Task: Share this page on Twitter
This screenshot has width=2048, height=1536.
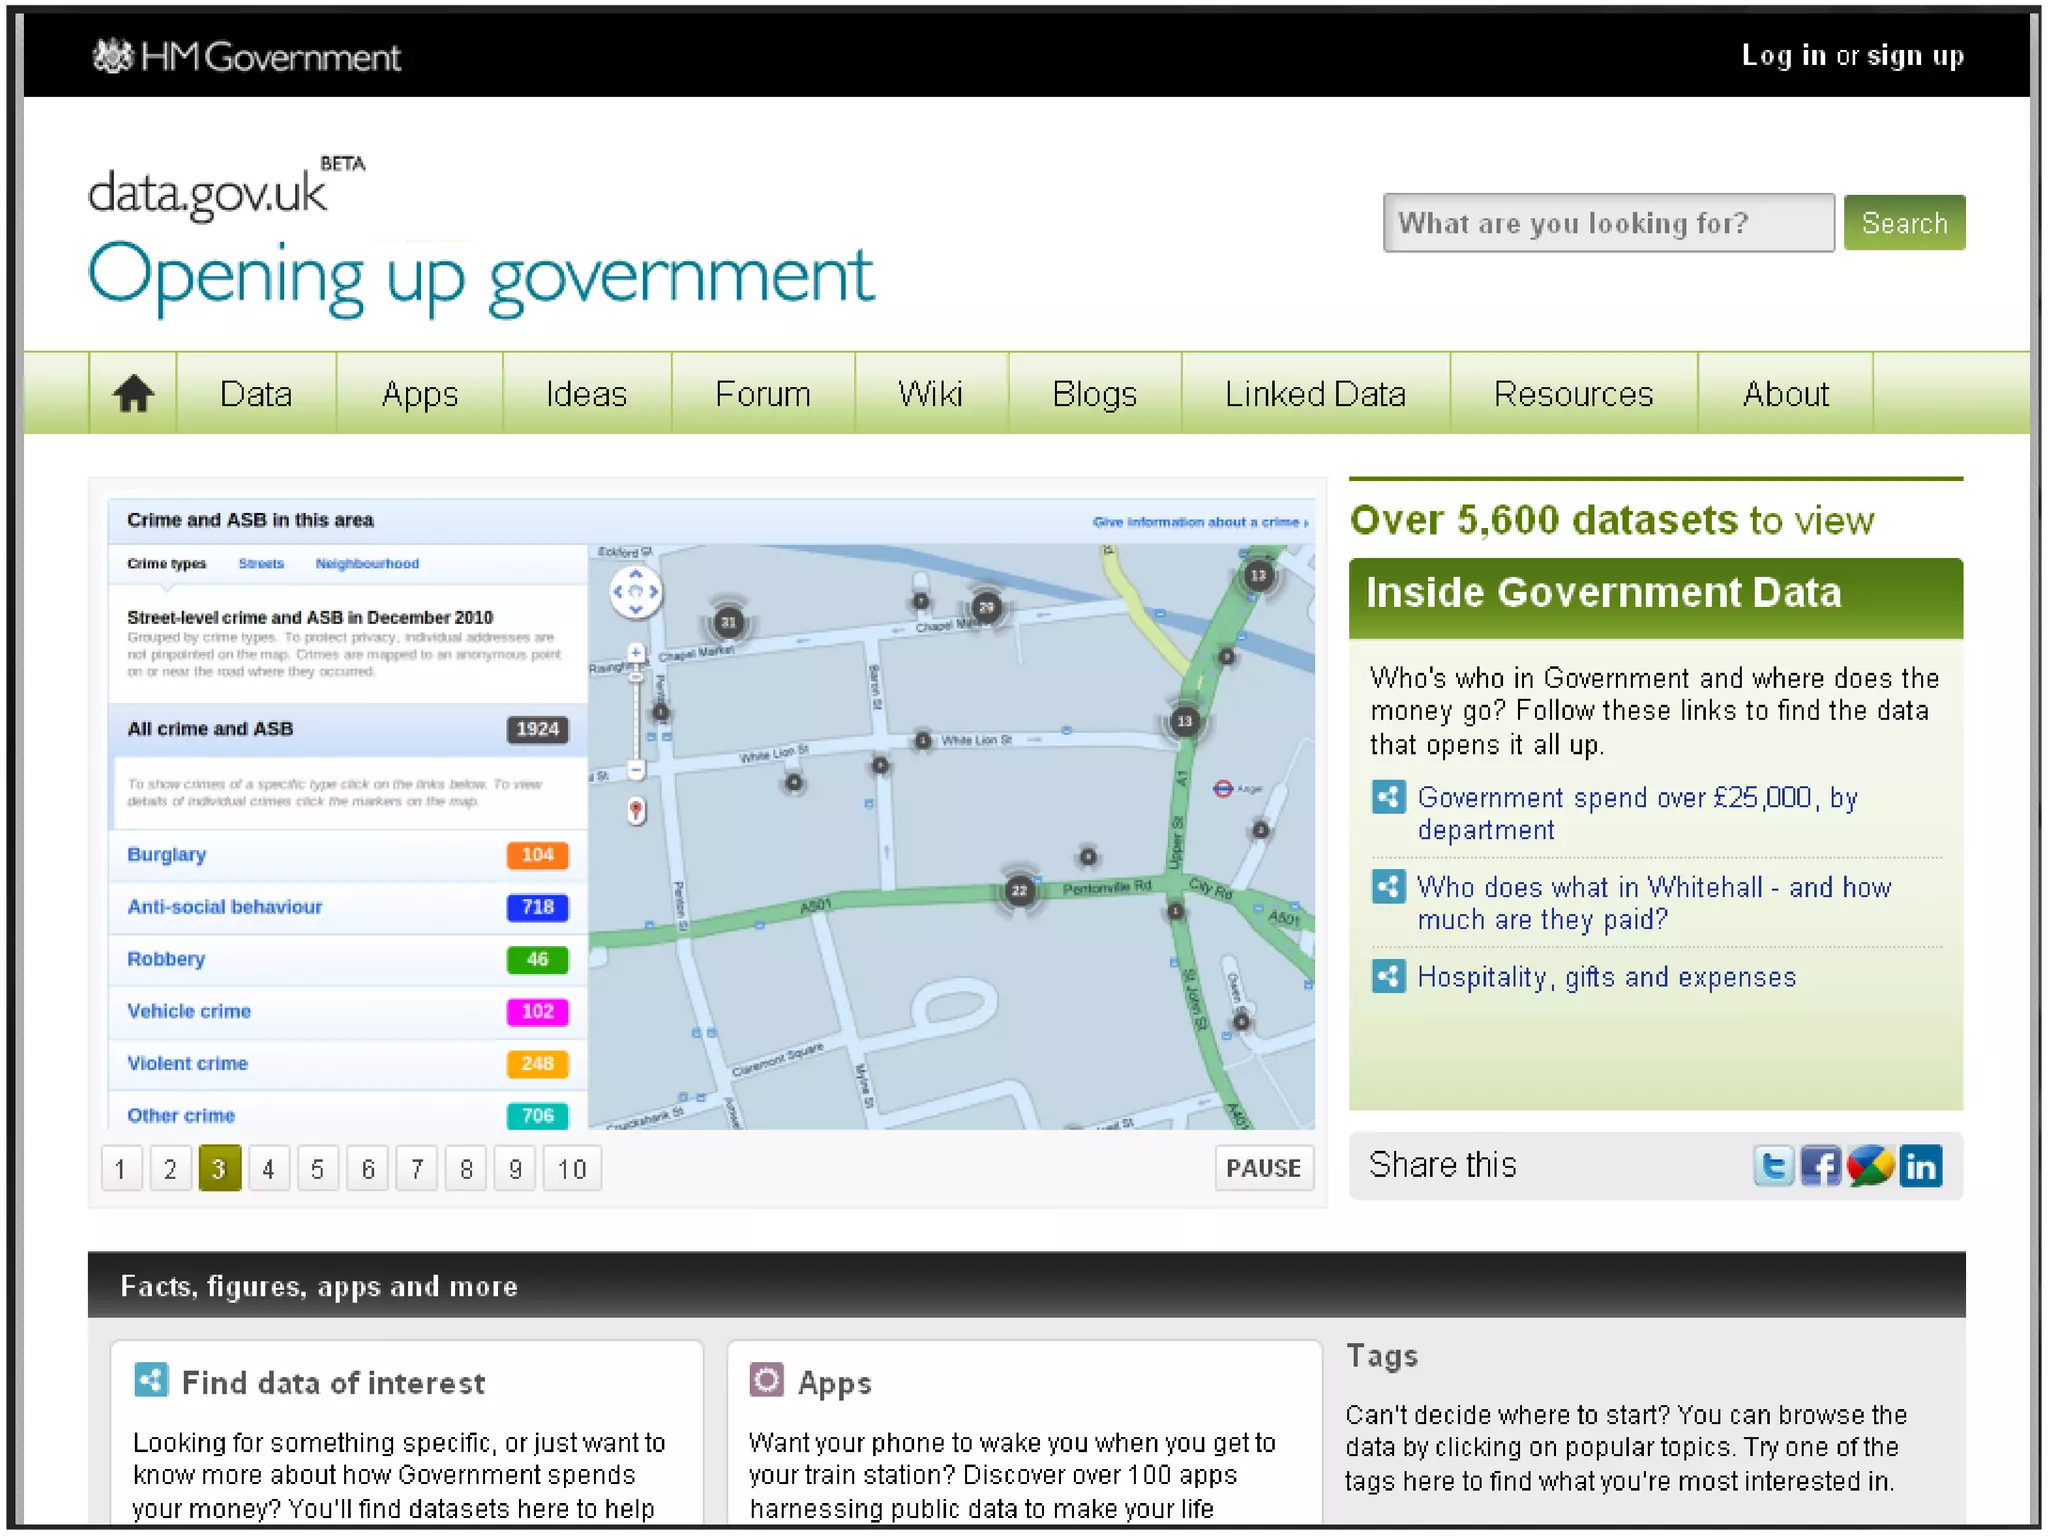Action: (1773, 1166)
